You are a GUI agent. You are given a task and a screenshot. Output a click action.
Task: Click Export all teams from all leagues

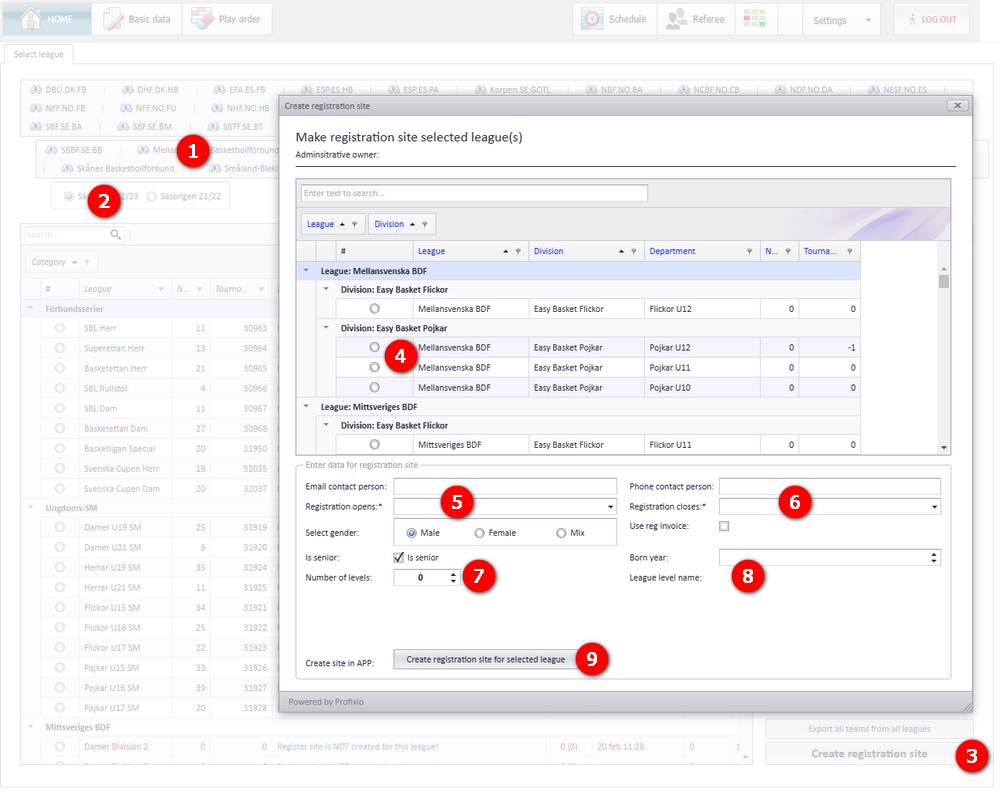[869, 729]
